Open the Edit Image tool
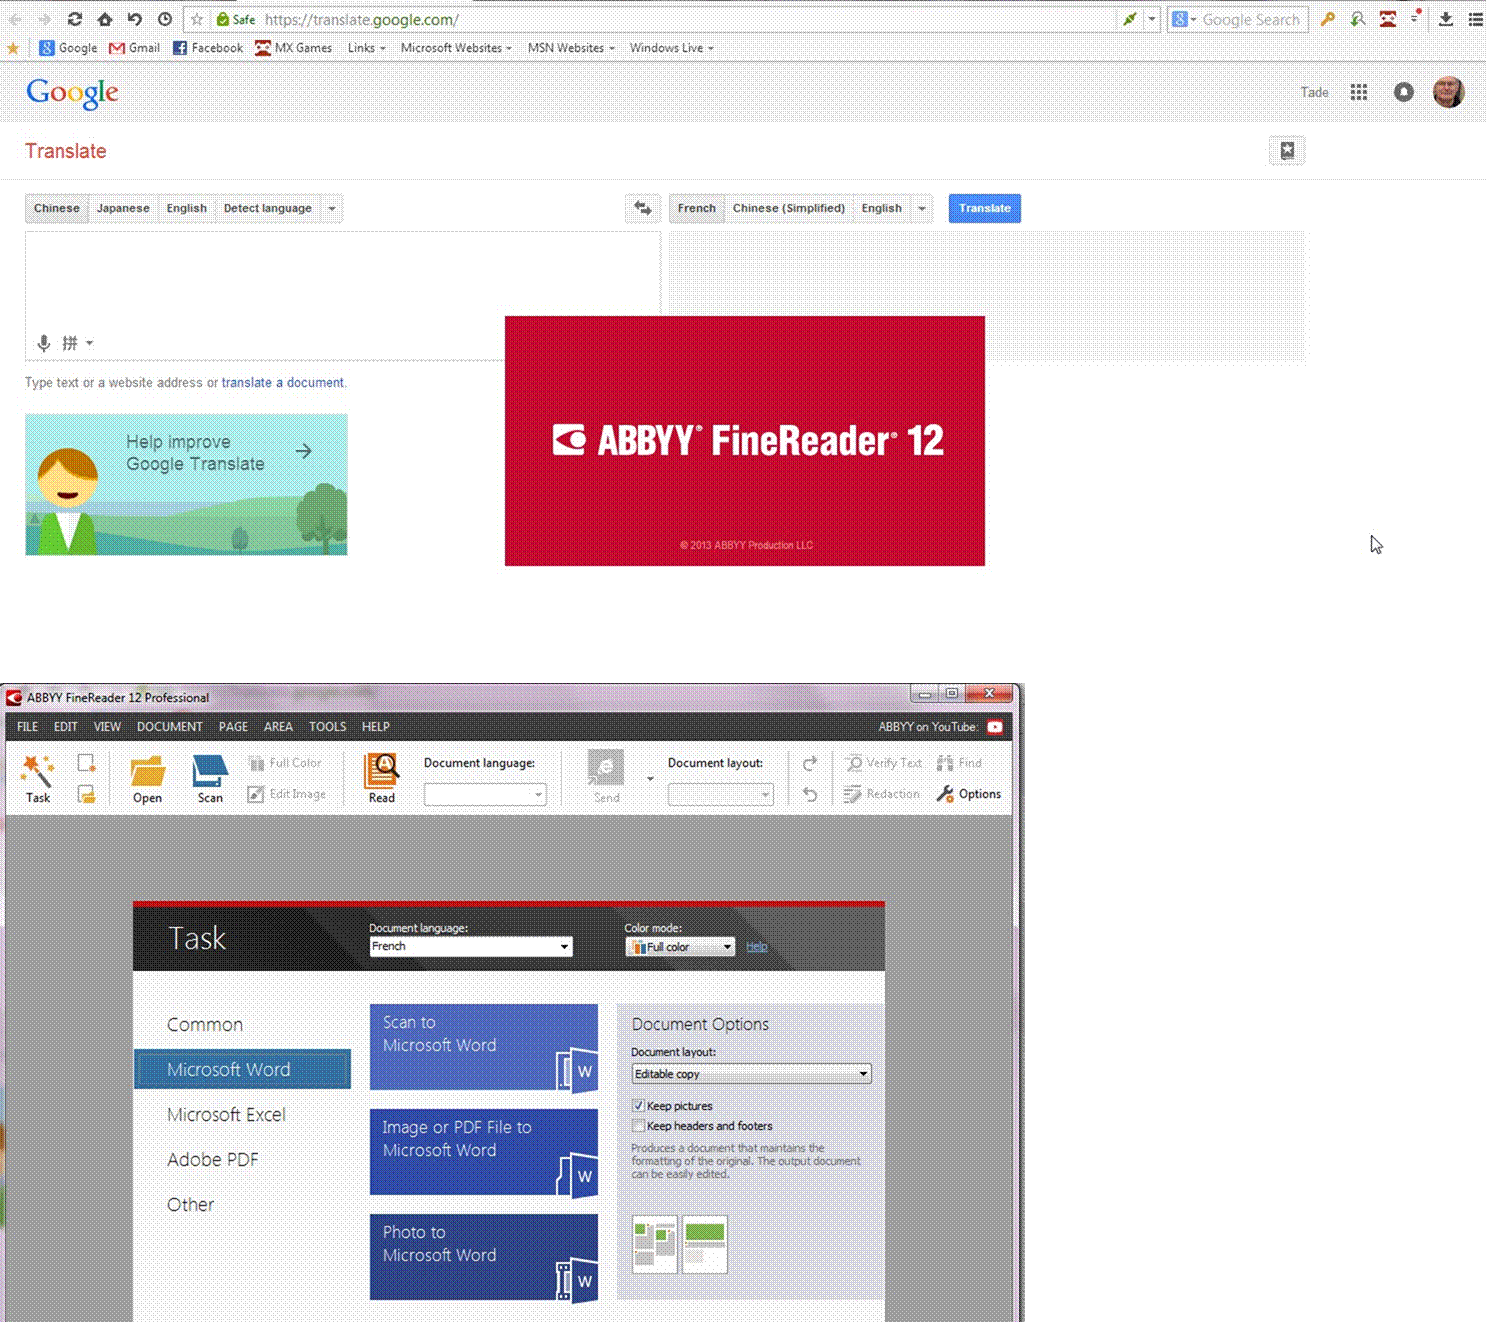The width and height of the screenshot is (1486, 1322). point(287,794)
